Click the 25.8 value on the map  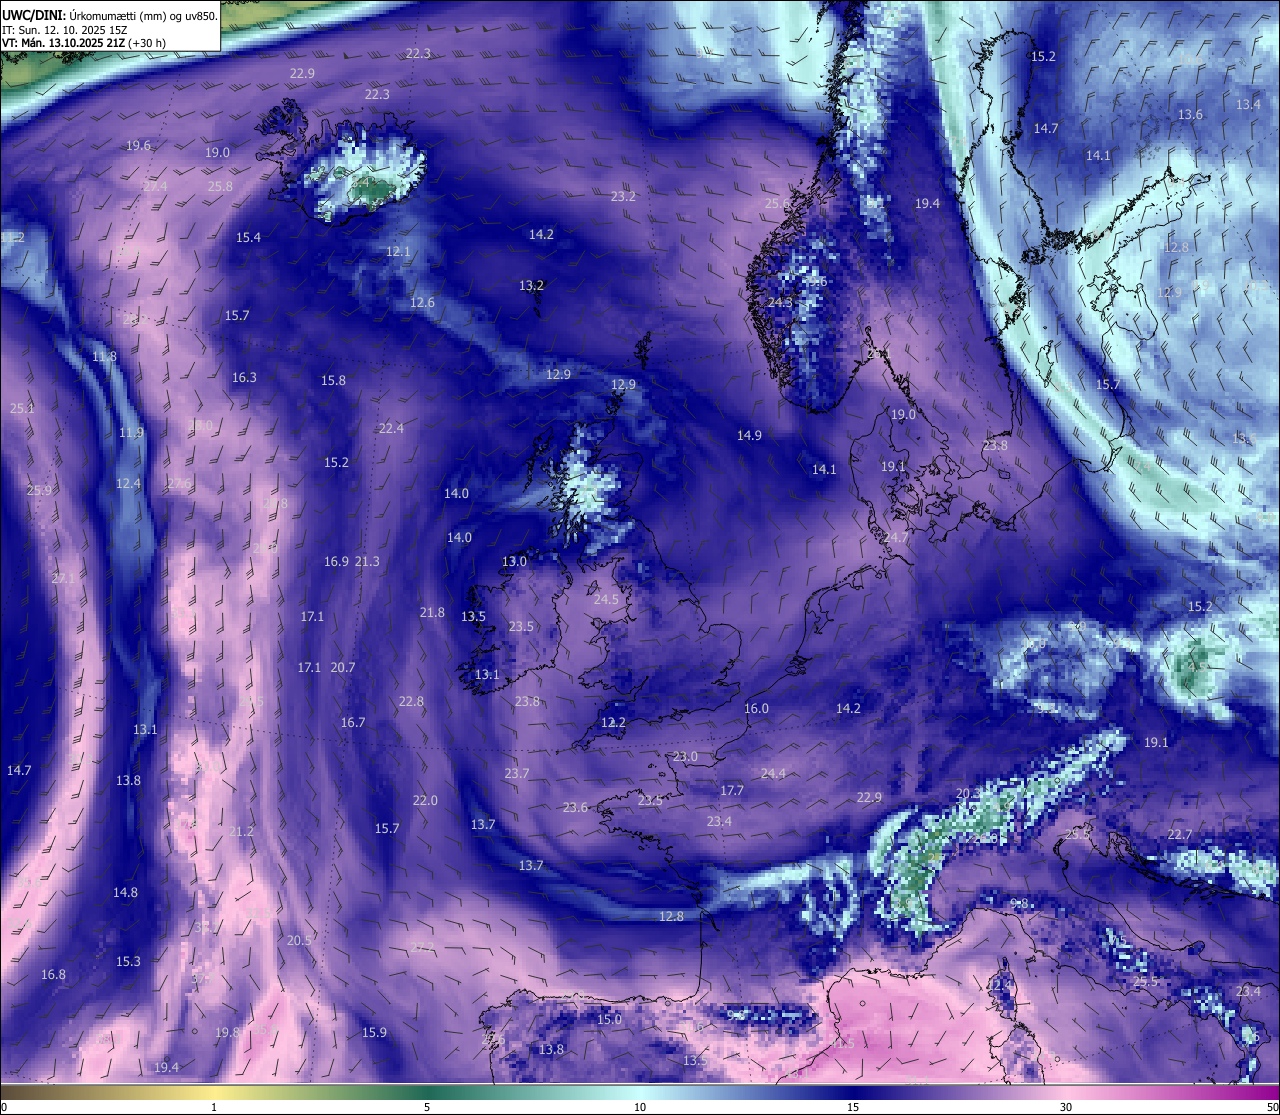220,187
